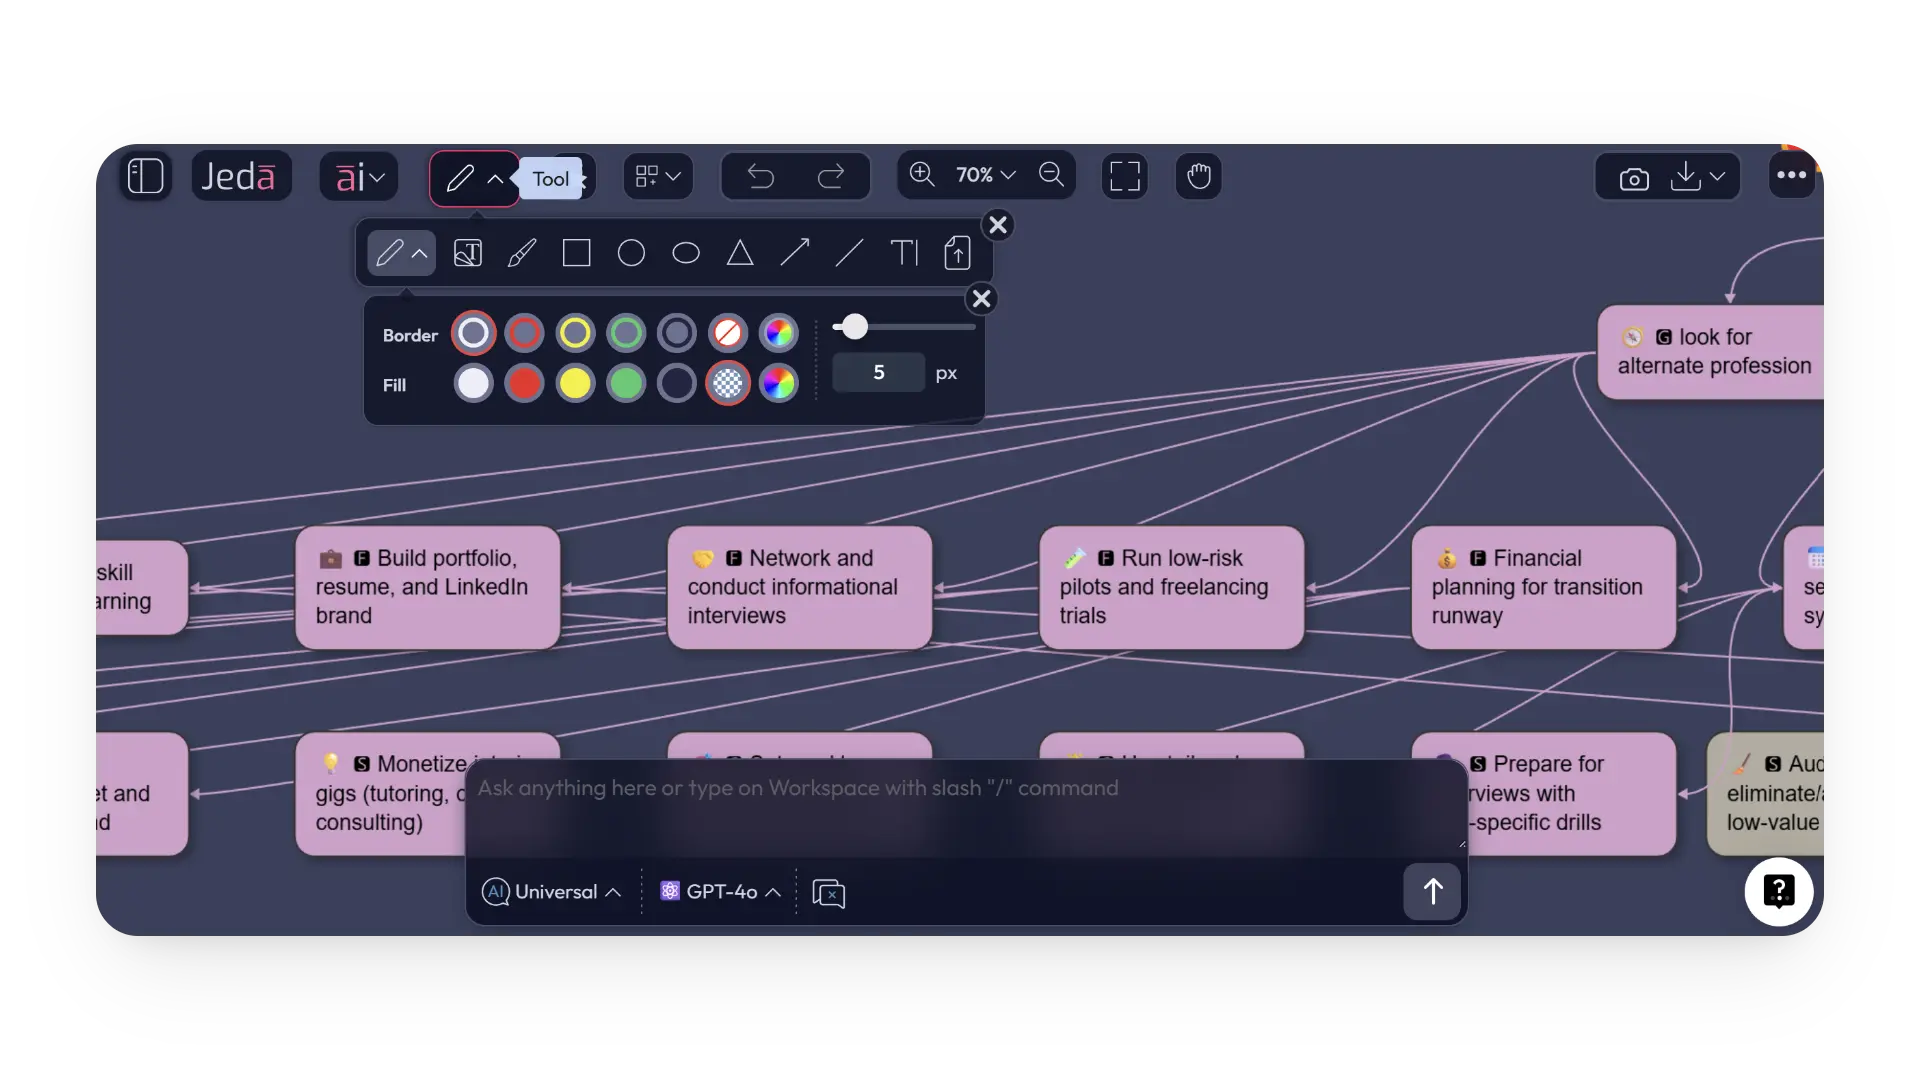The height and width of the screenshot is (1080, 1920).
Task: Pick the Triangle shape tool
Action: click(739, 253)
